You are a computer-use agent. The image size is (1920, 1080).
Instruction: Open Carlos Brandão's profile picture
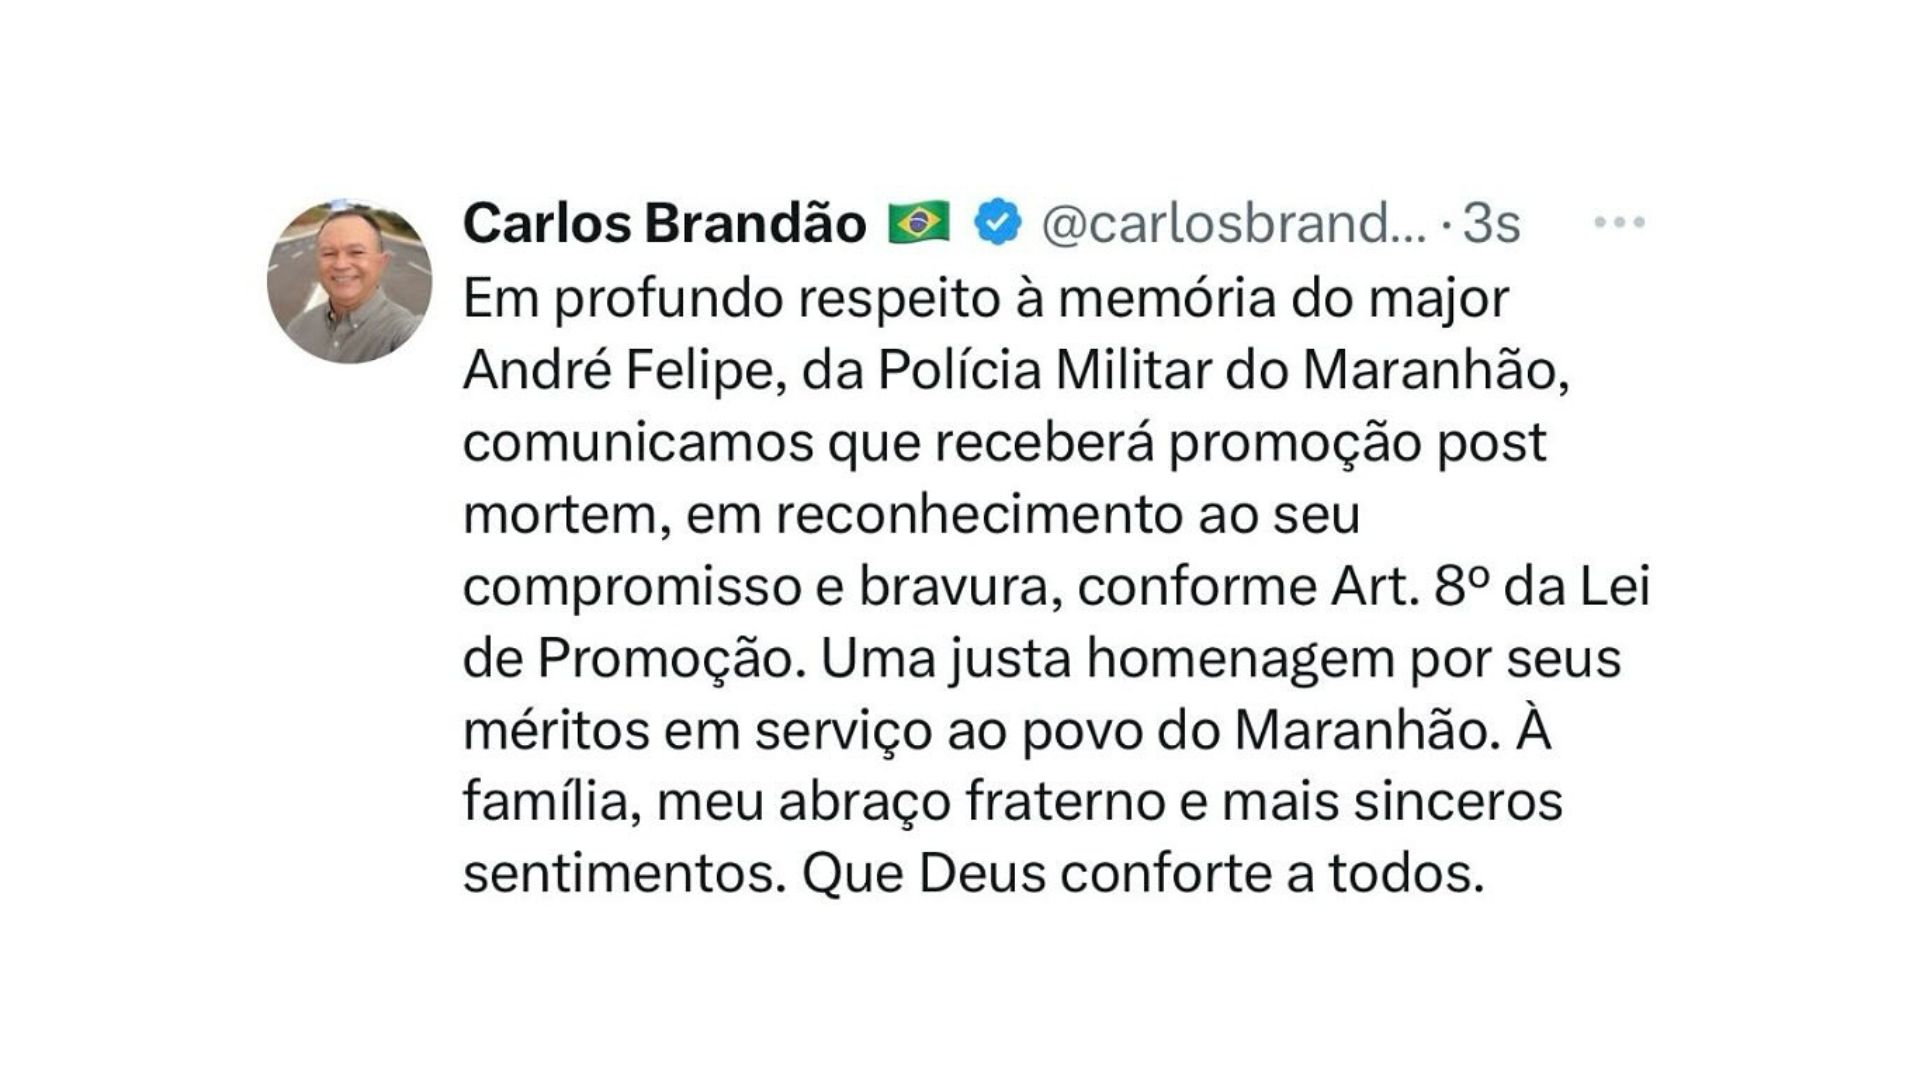click(x=349, y=281)
